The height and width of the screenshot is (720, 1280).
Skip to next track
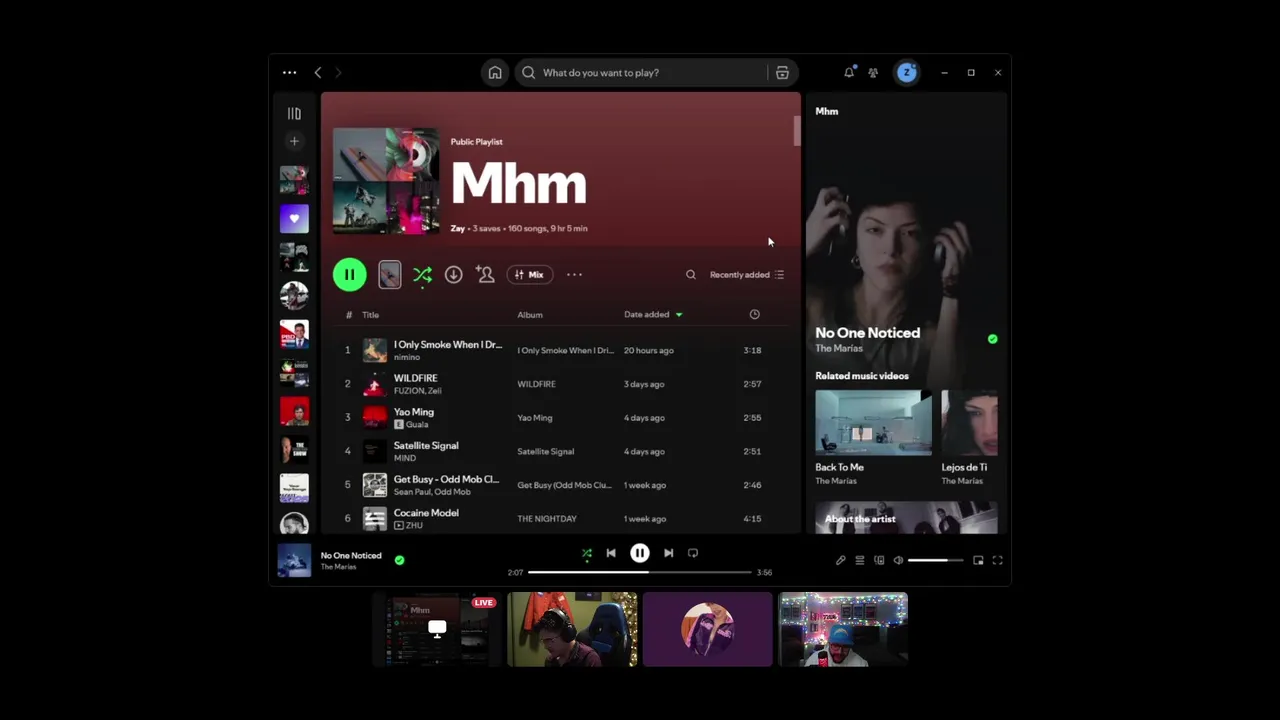[x=668, y=553]
